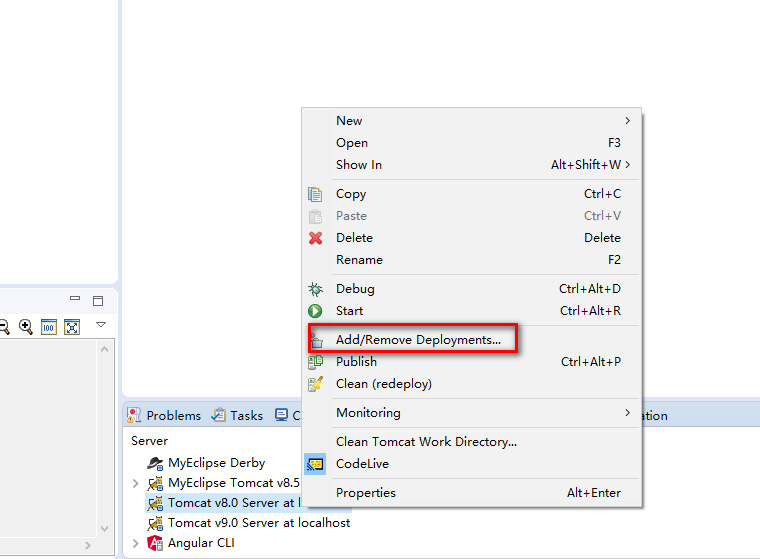Click the Publish icon
Image resolution: width=760 pixels, height=559 pixels.
point(316,362)
